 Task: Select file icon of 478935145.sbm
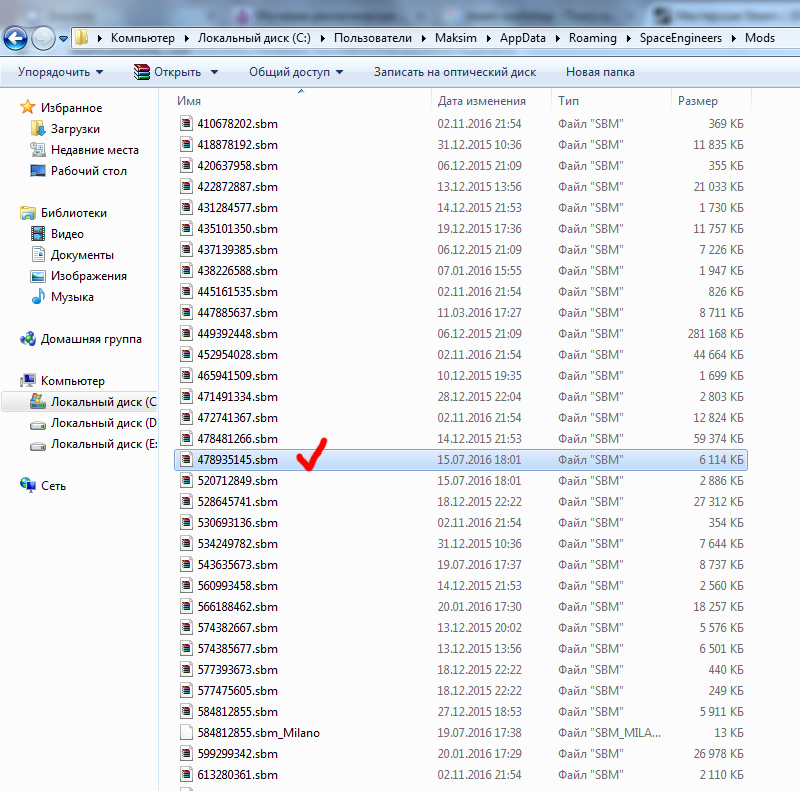[x=186, y=459]
